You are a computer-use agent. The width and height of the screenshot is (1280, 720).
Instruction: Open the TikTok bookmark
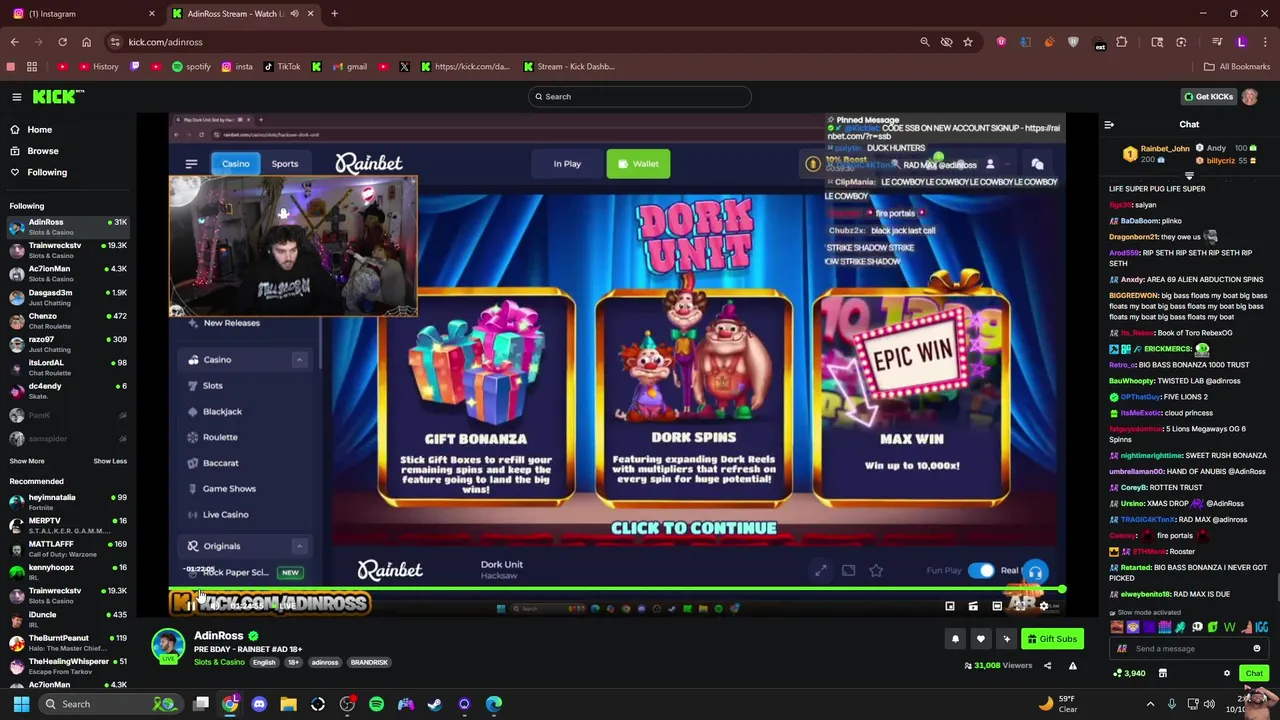(x=282, y=67)
